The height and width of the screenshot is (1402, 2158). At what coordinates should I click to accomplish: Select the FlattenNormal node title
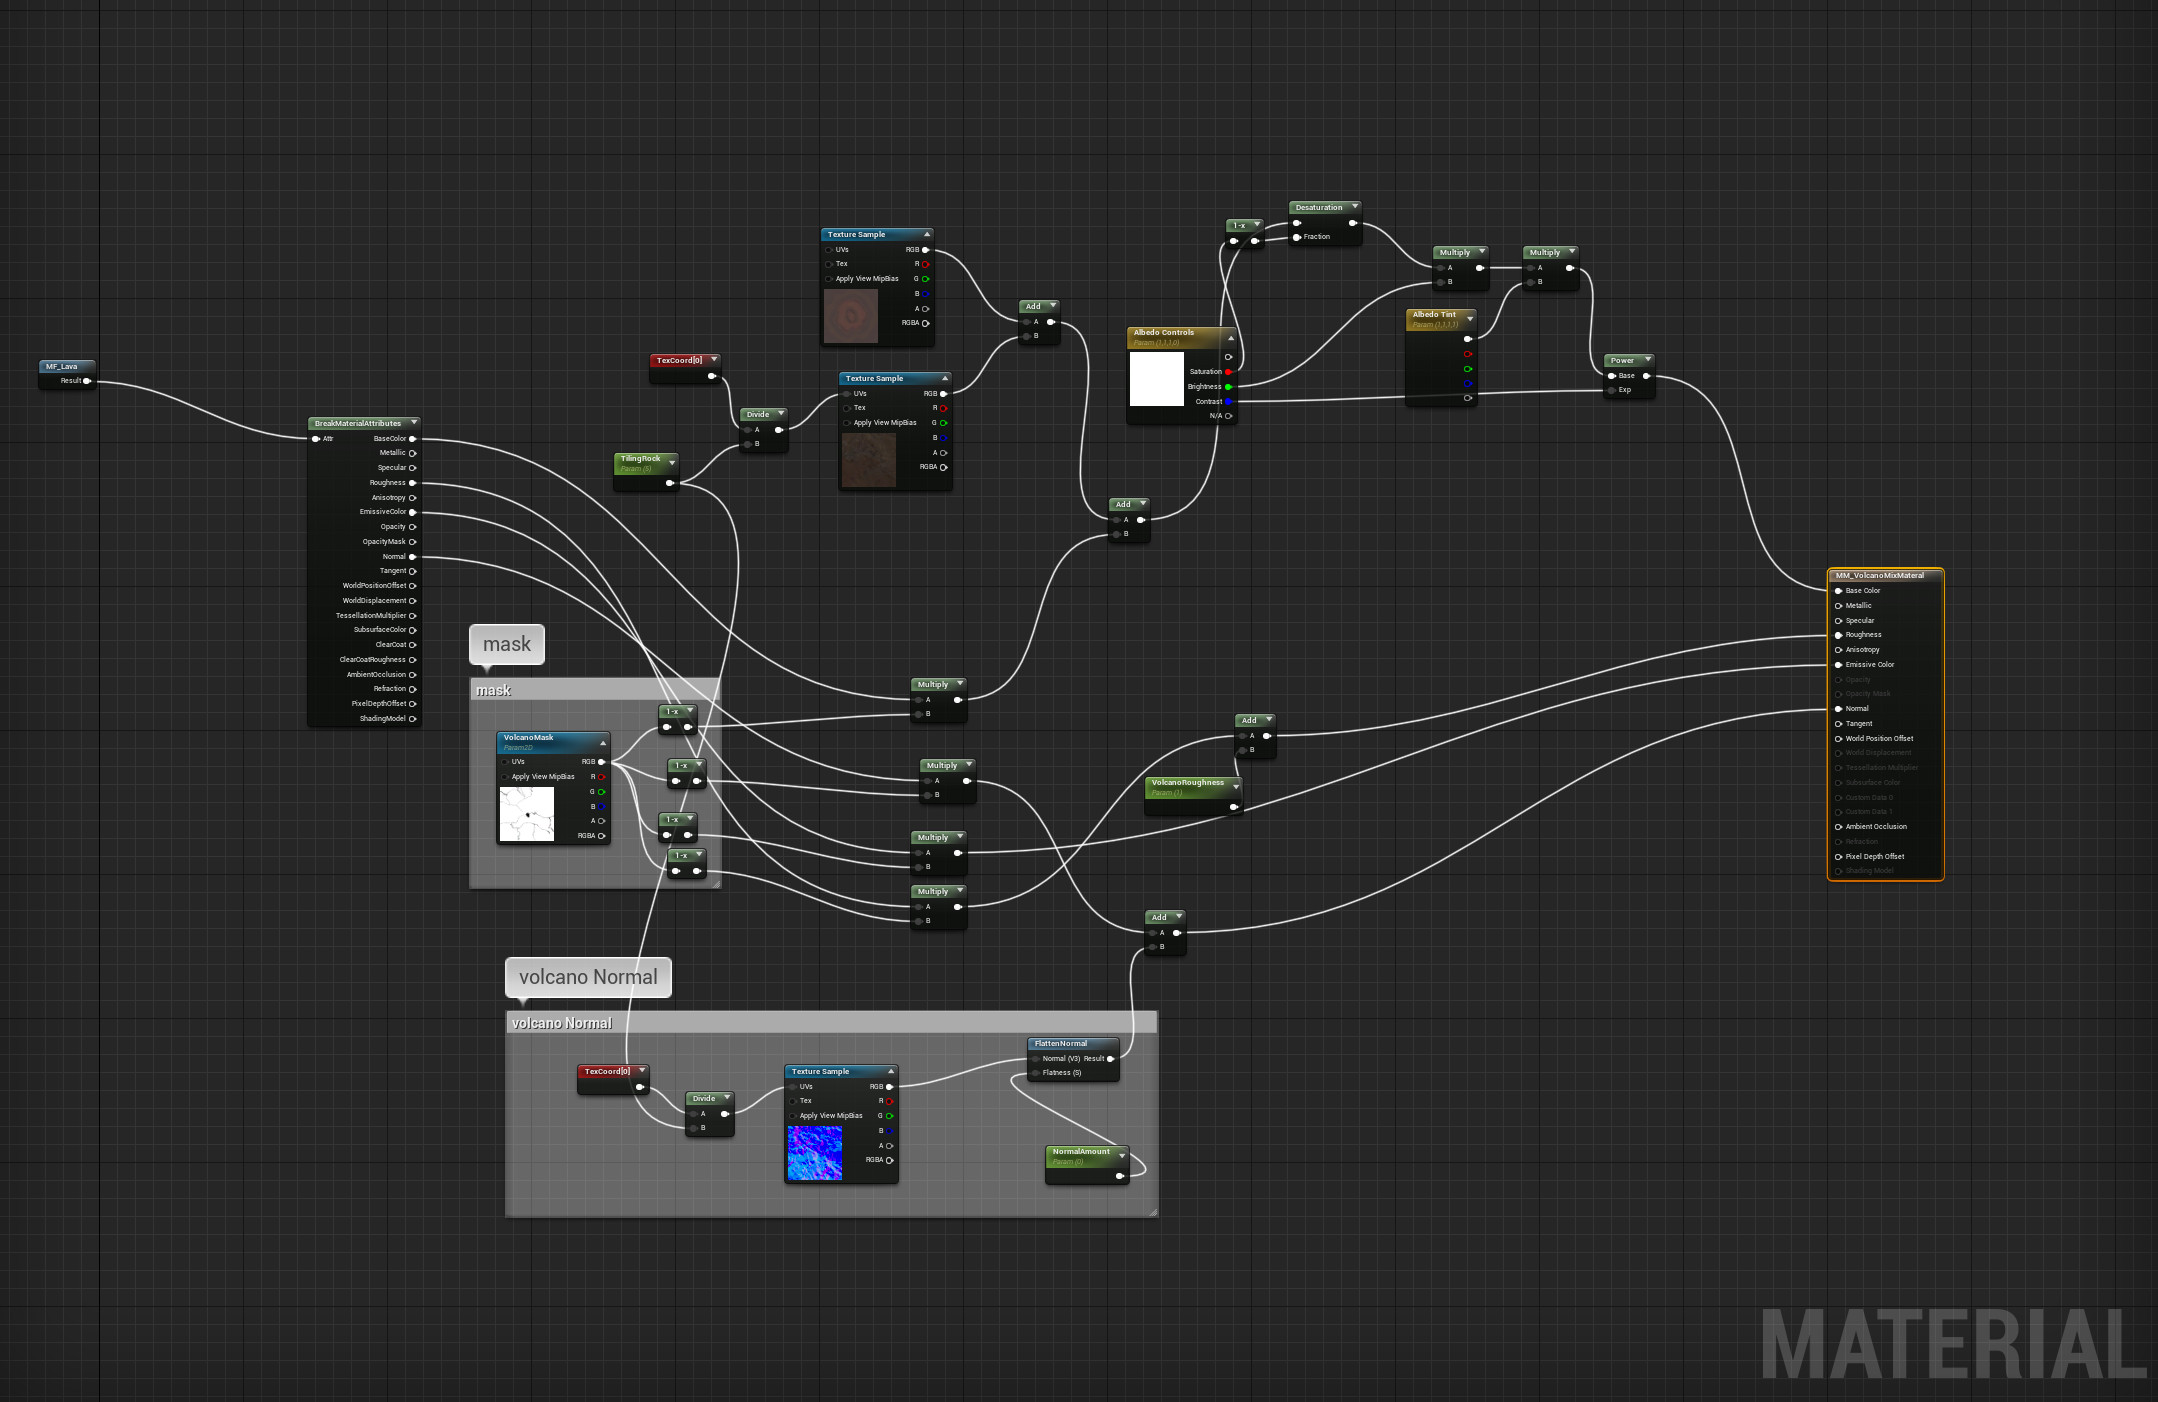coord(1061,1044)
